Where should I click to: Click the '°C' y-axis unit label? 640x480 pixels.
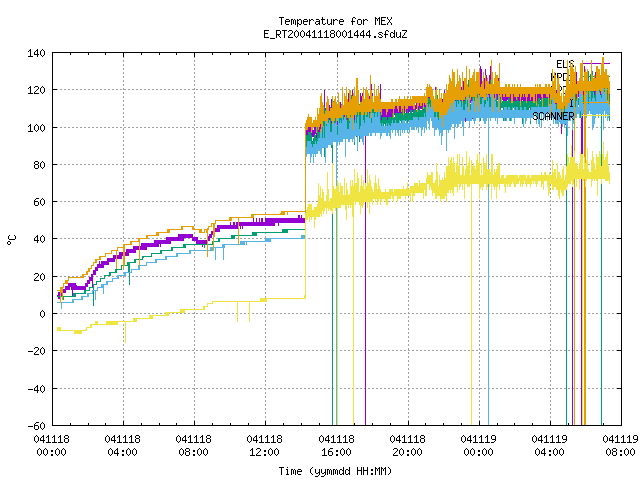click(12, 240)
